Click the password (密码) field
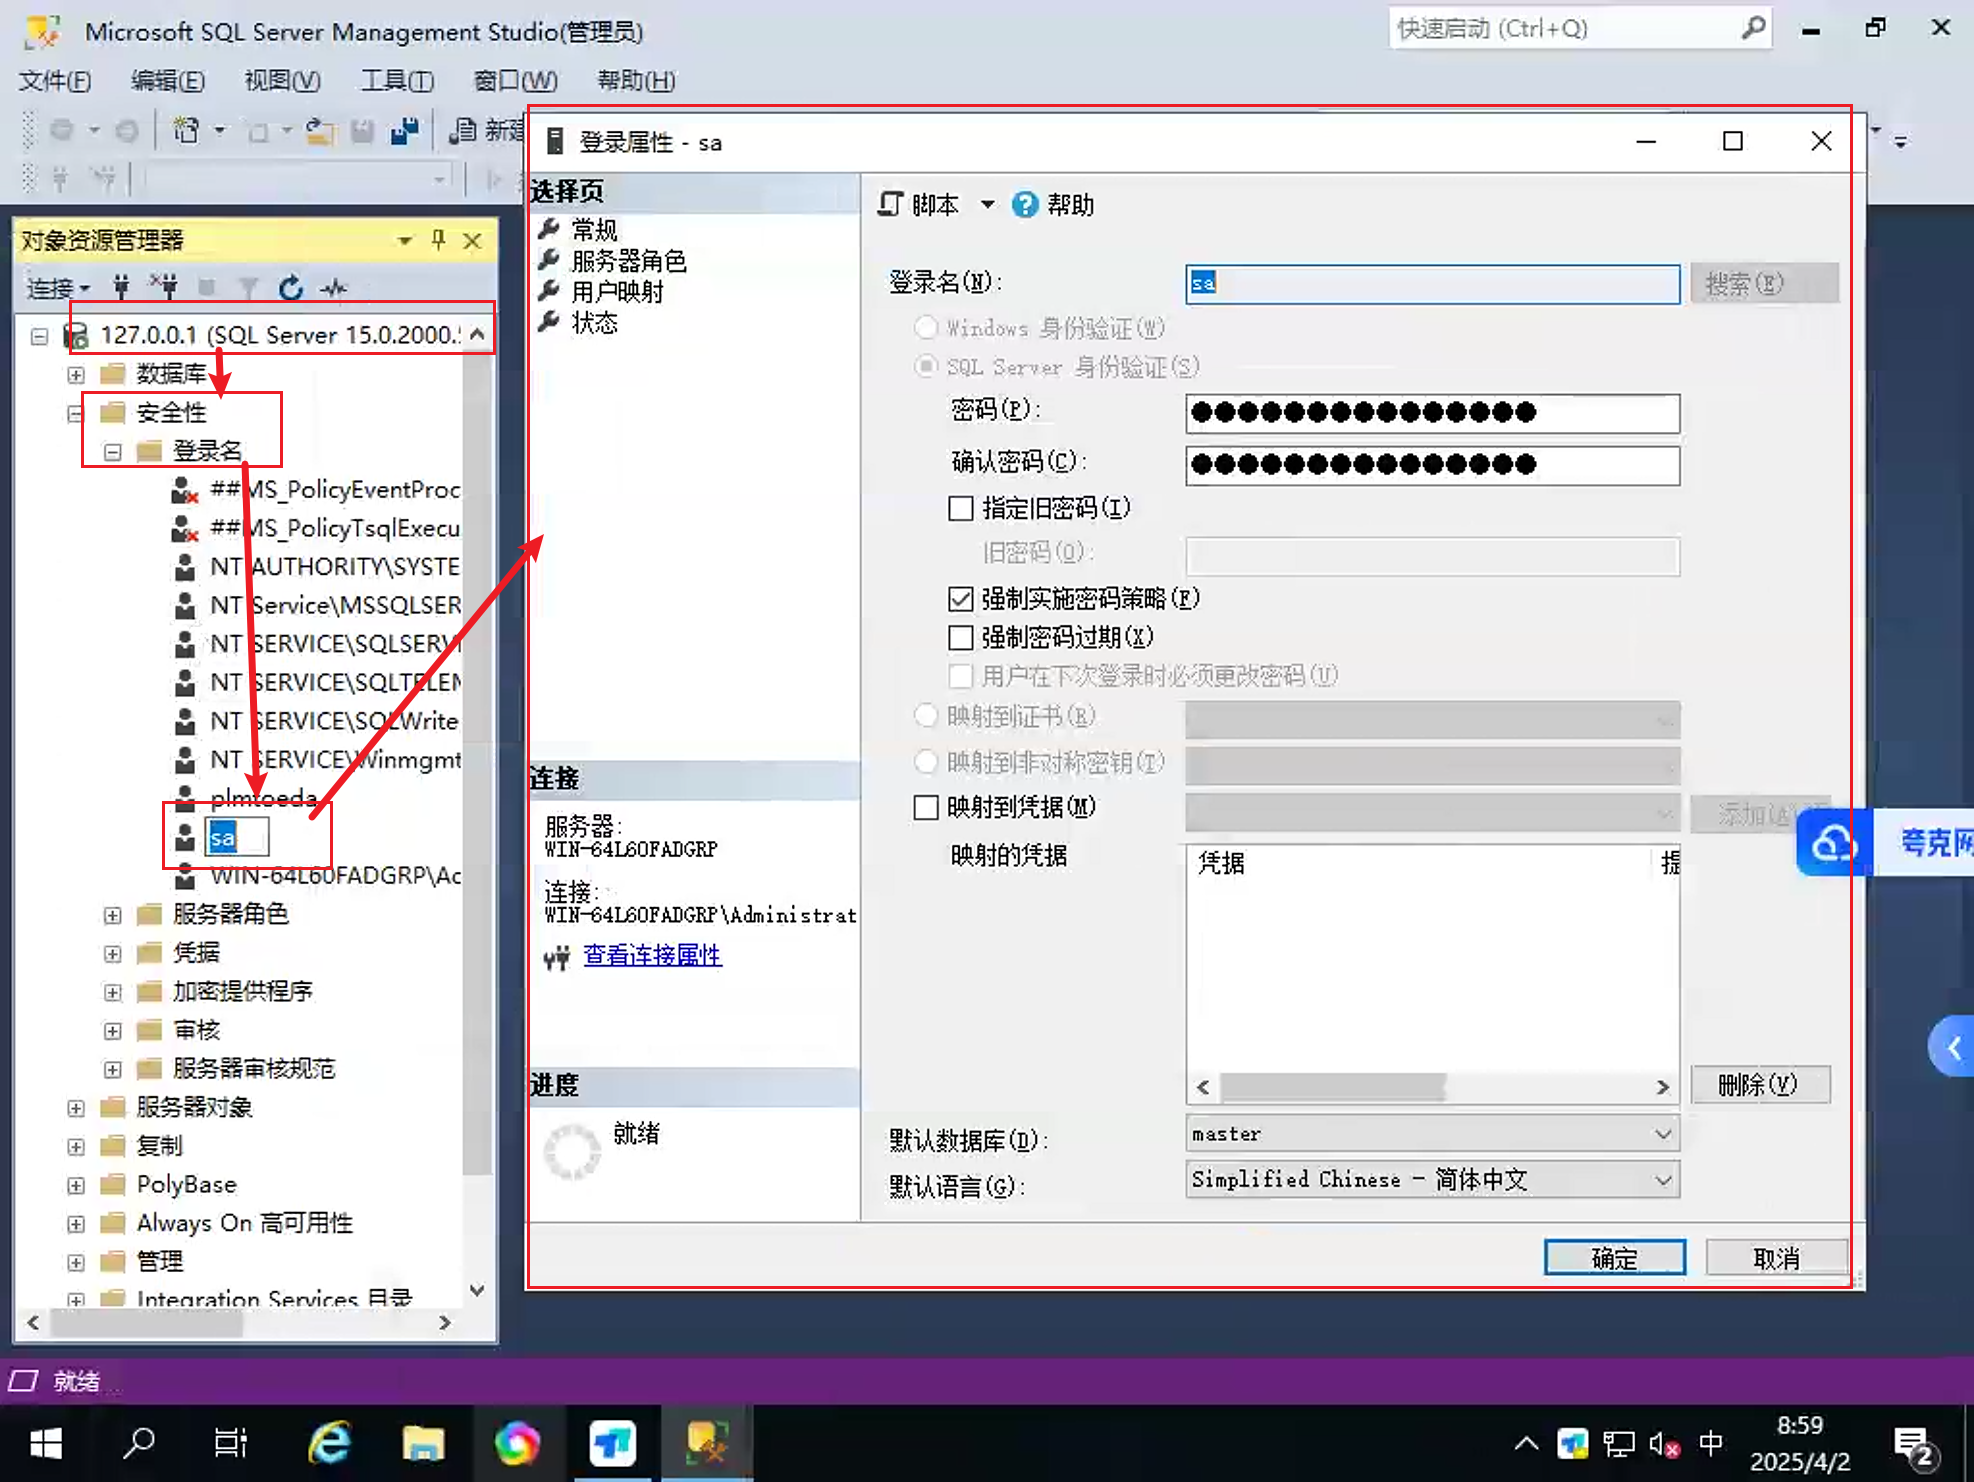 pos(1432,413)
